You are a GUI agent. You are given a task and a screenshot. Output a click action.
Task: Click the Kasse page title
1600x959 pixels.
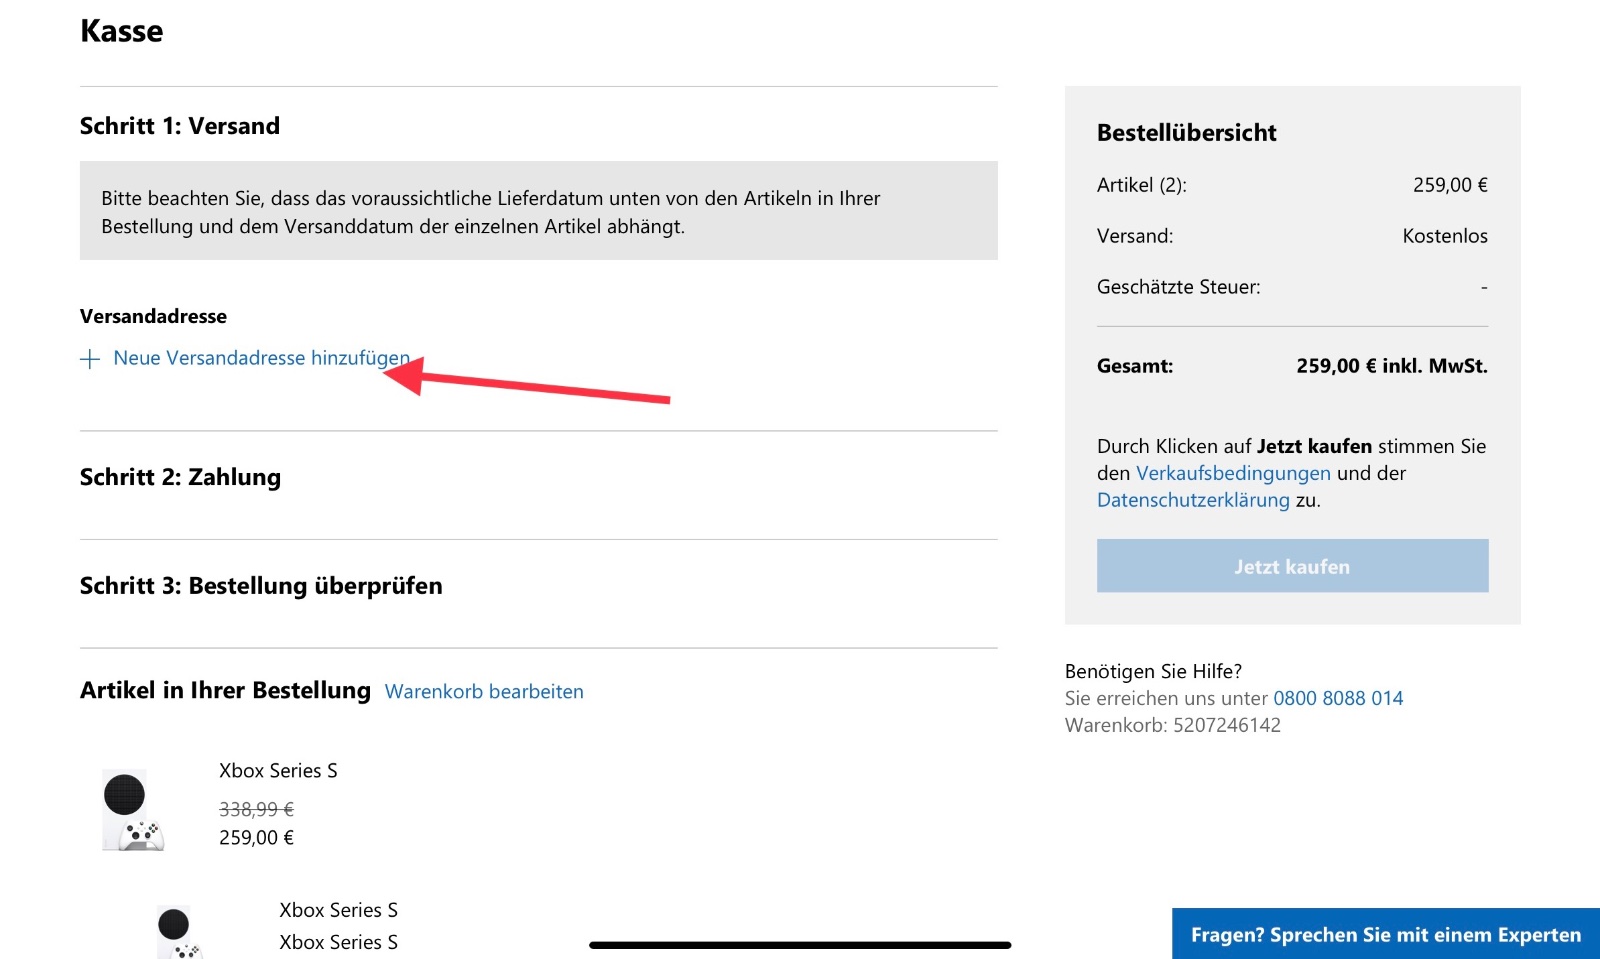(121, 31)
